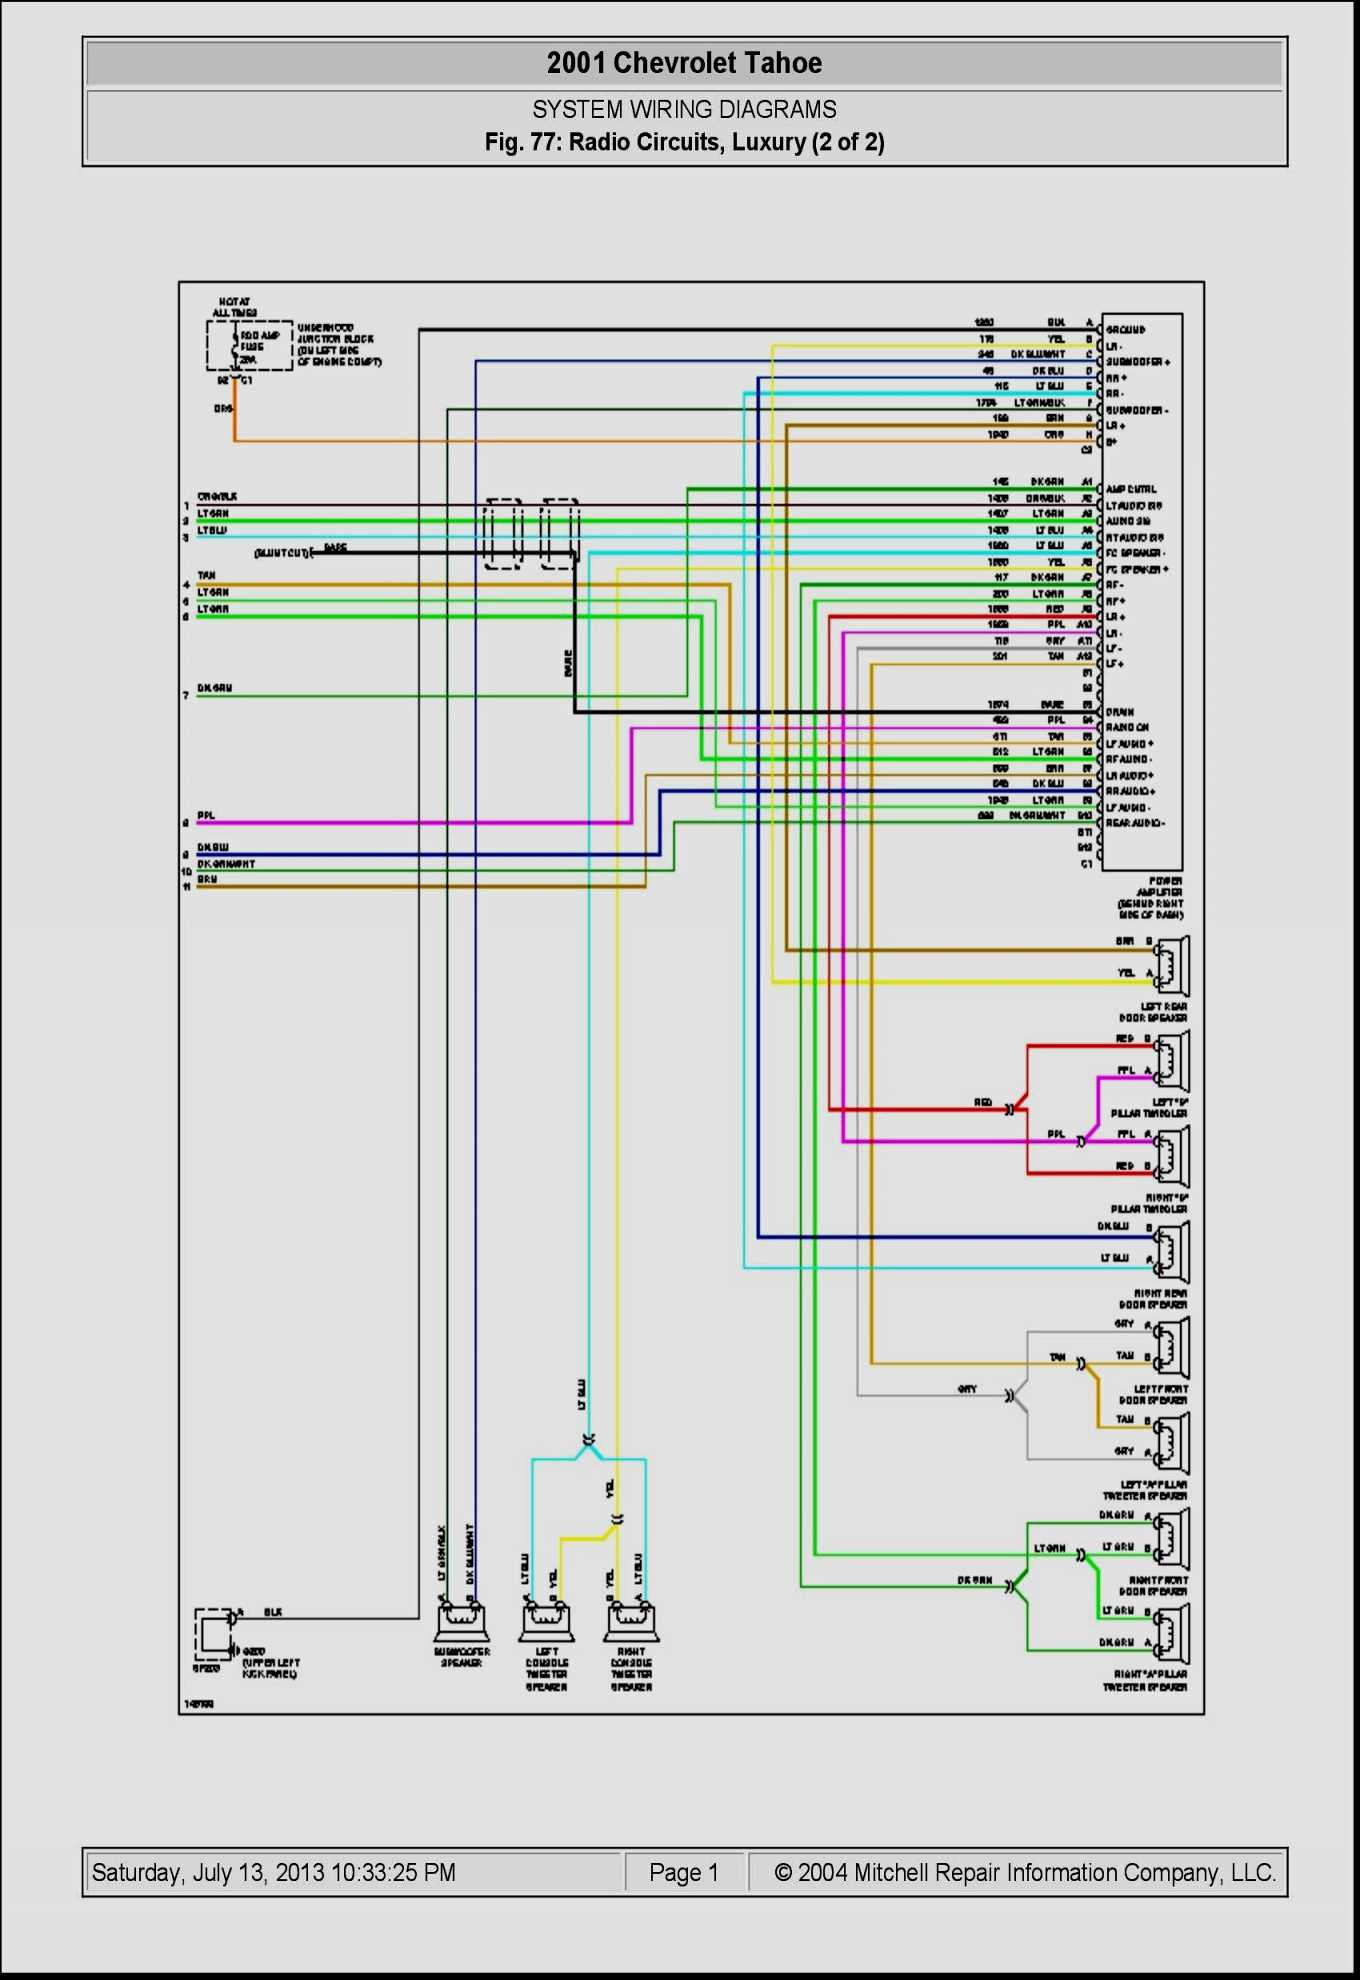Click the right rear door speaker symbol
The image size is (1360, 1980).
(1171, 1251)
